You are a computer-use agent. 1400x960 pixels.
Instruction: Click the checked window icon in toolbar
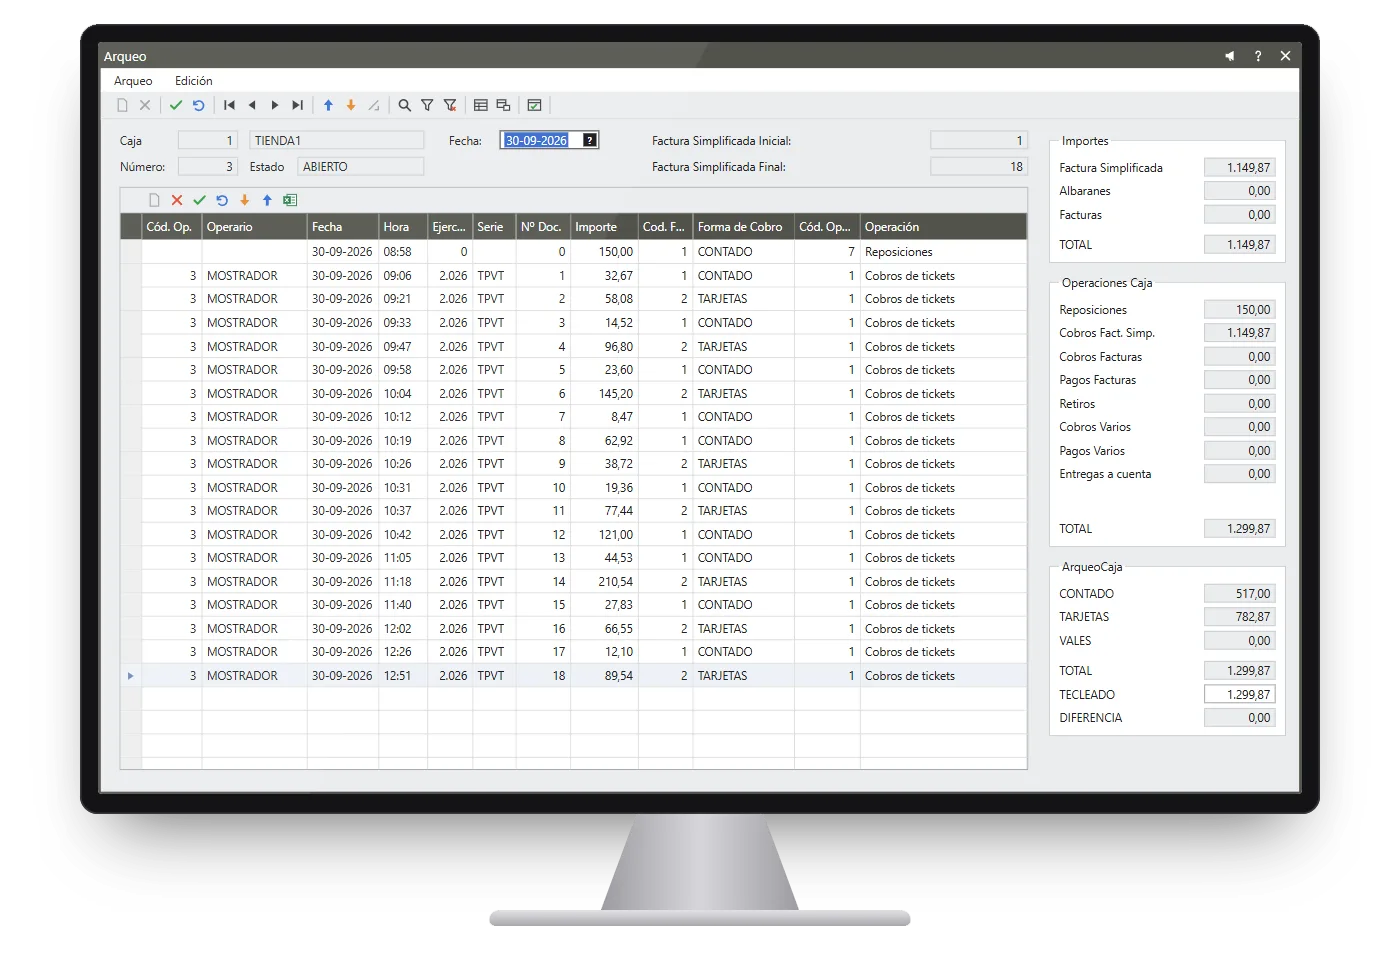click(x=535, y=105)
